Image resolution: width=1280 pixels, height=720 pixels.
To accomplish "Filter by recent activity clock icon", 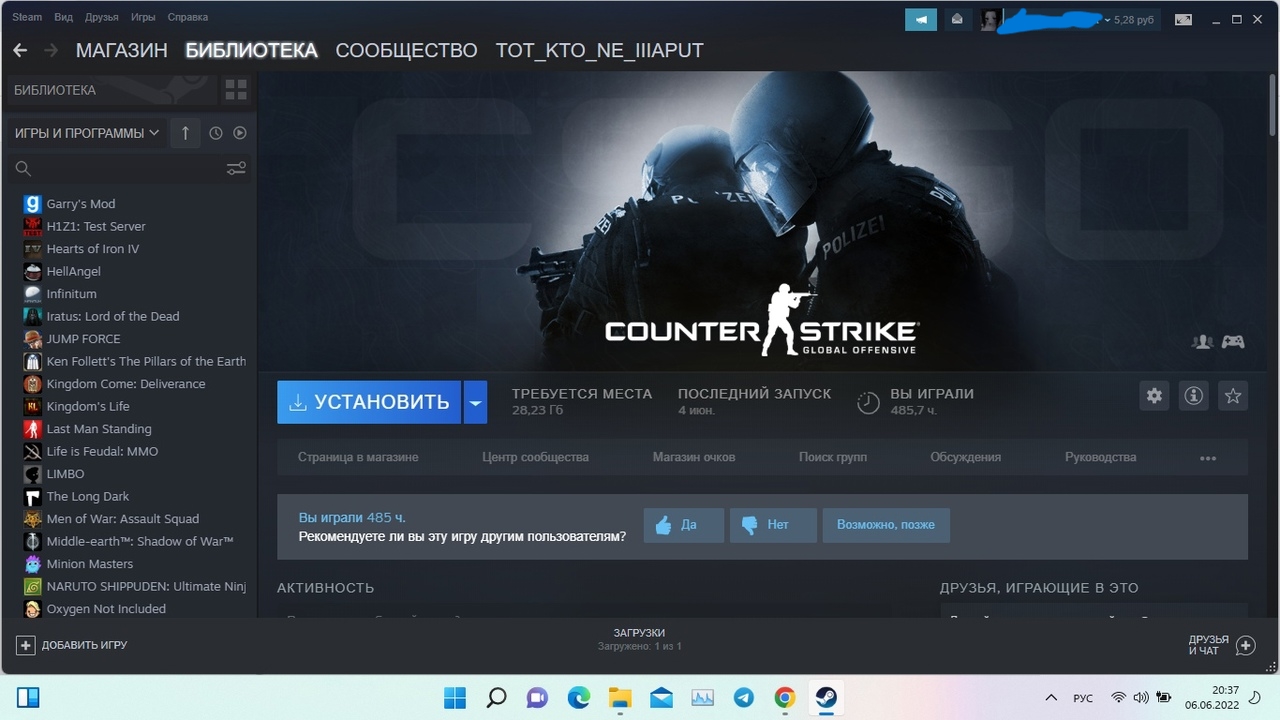I will click(216, 133).
